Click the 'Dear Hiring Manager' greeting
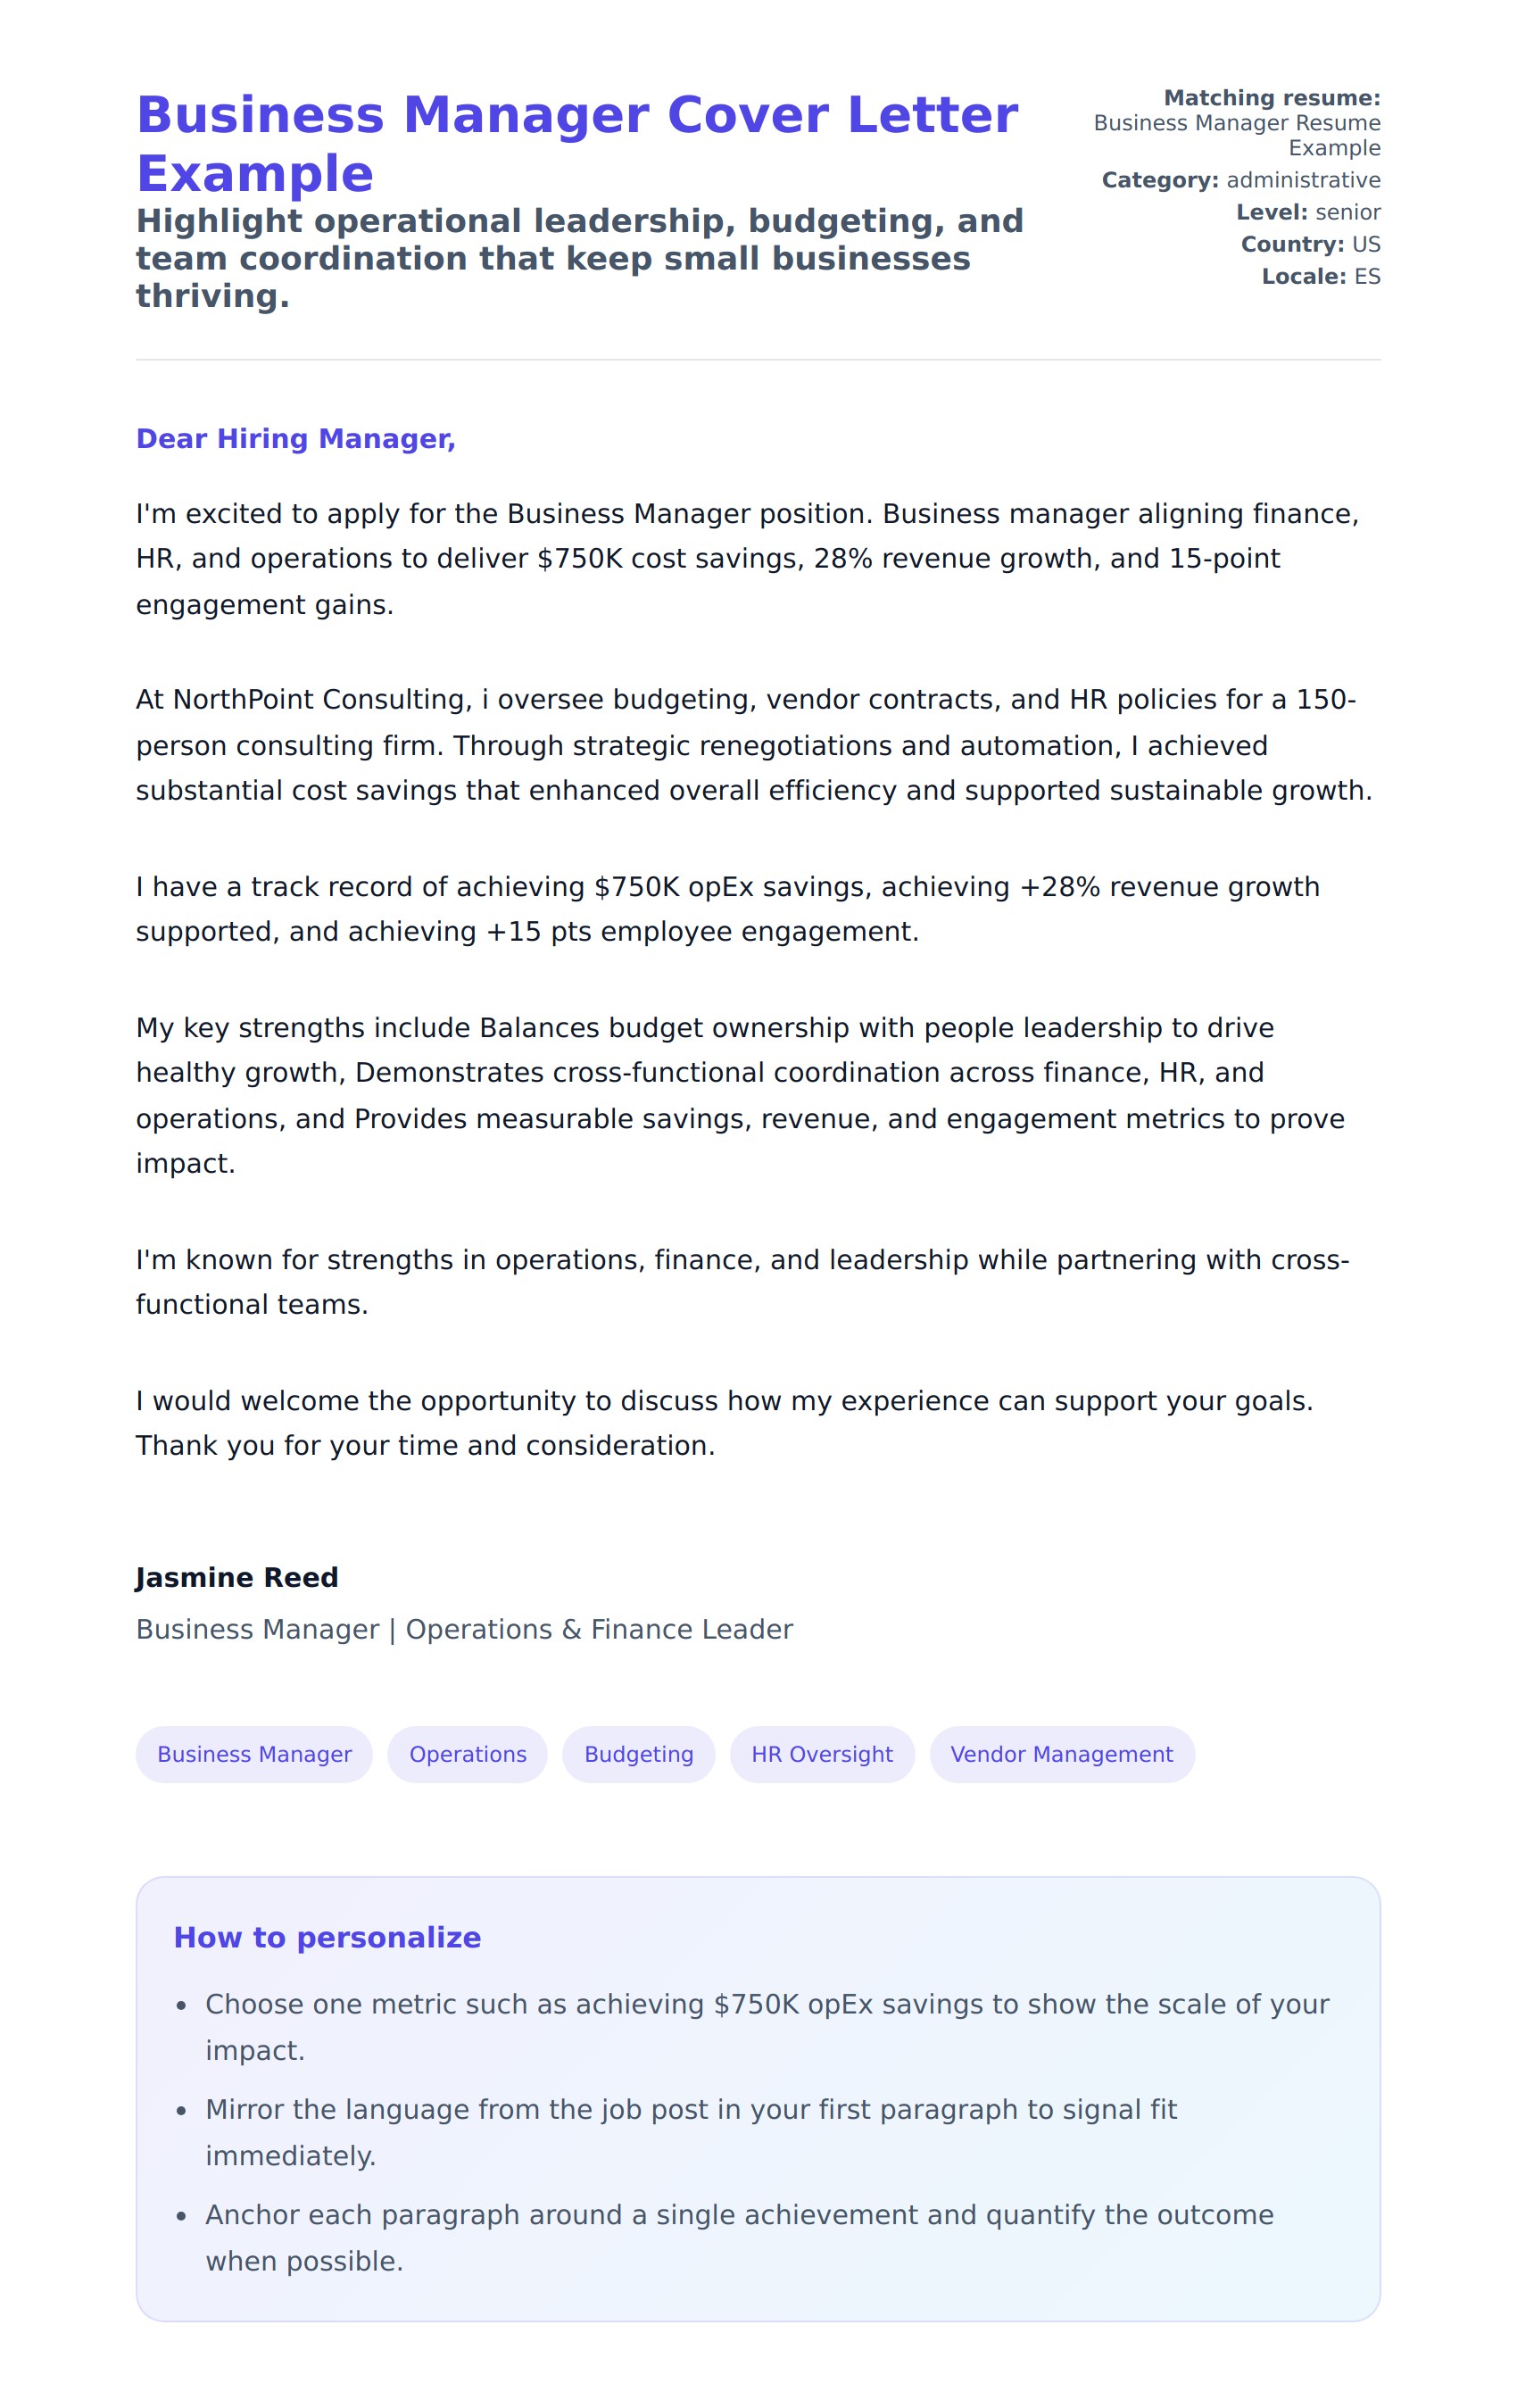 pyautogui.click(x=295, y=439)
